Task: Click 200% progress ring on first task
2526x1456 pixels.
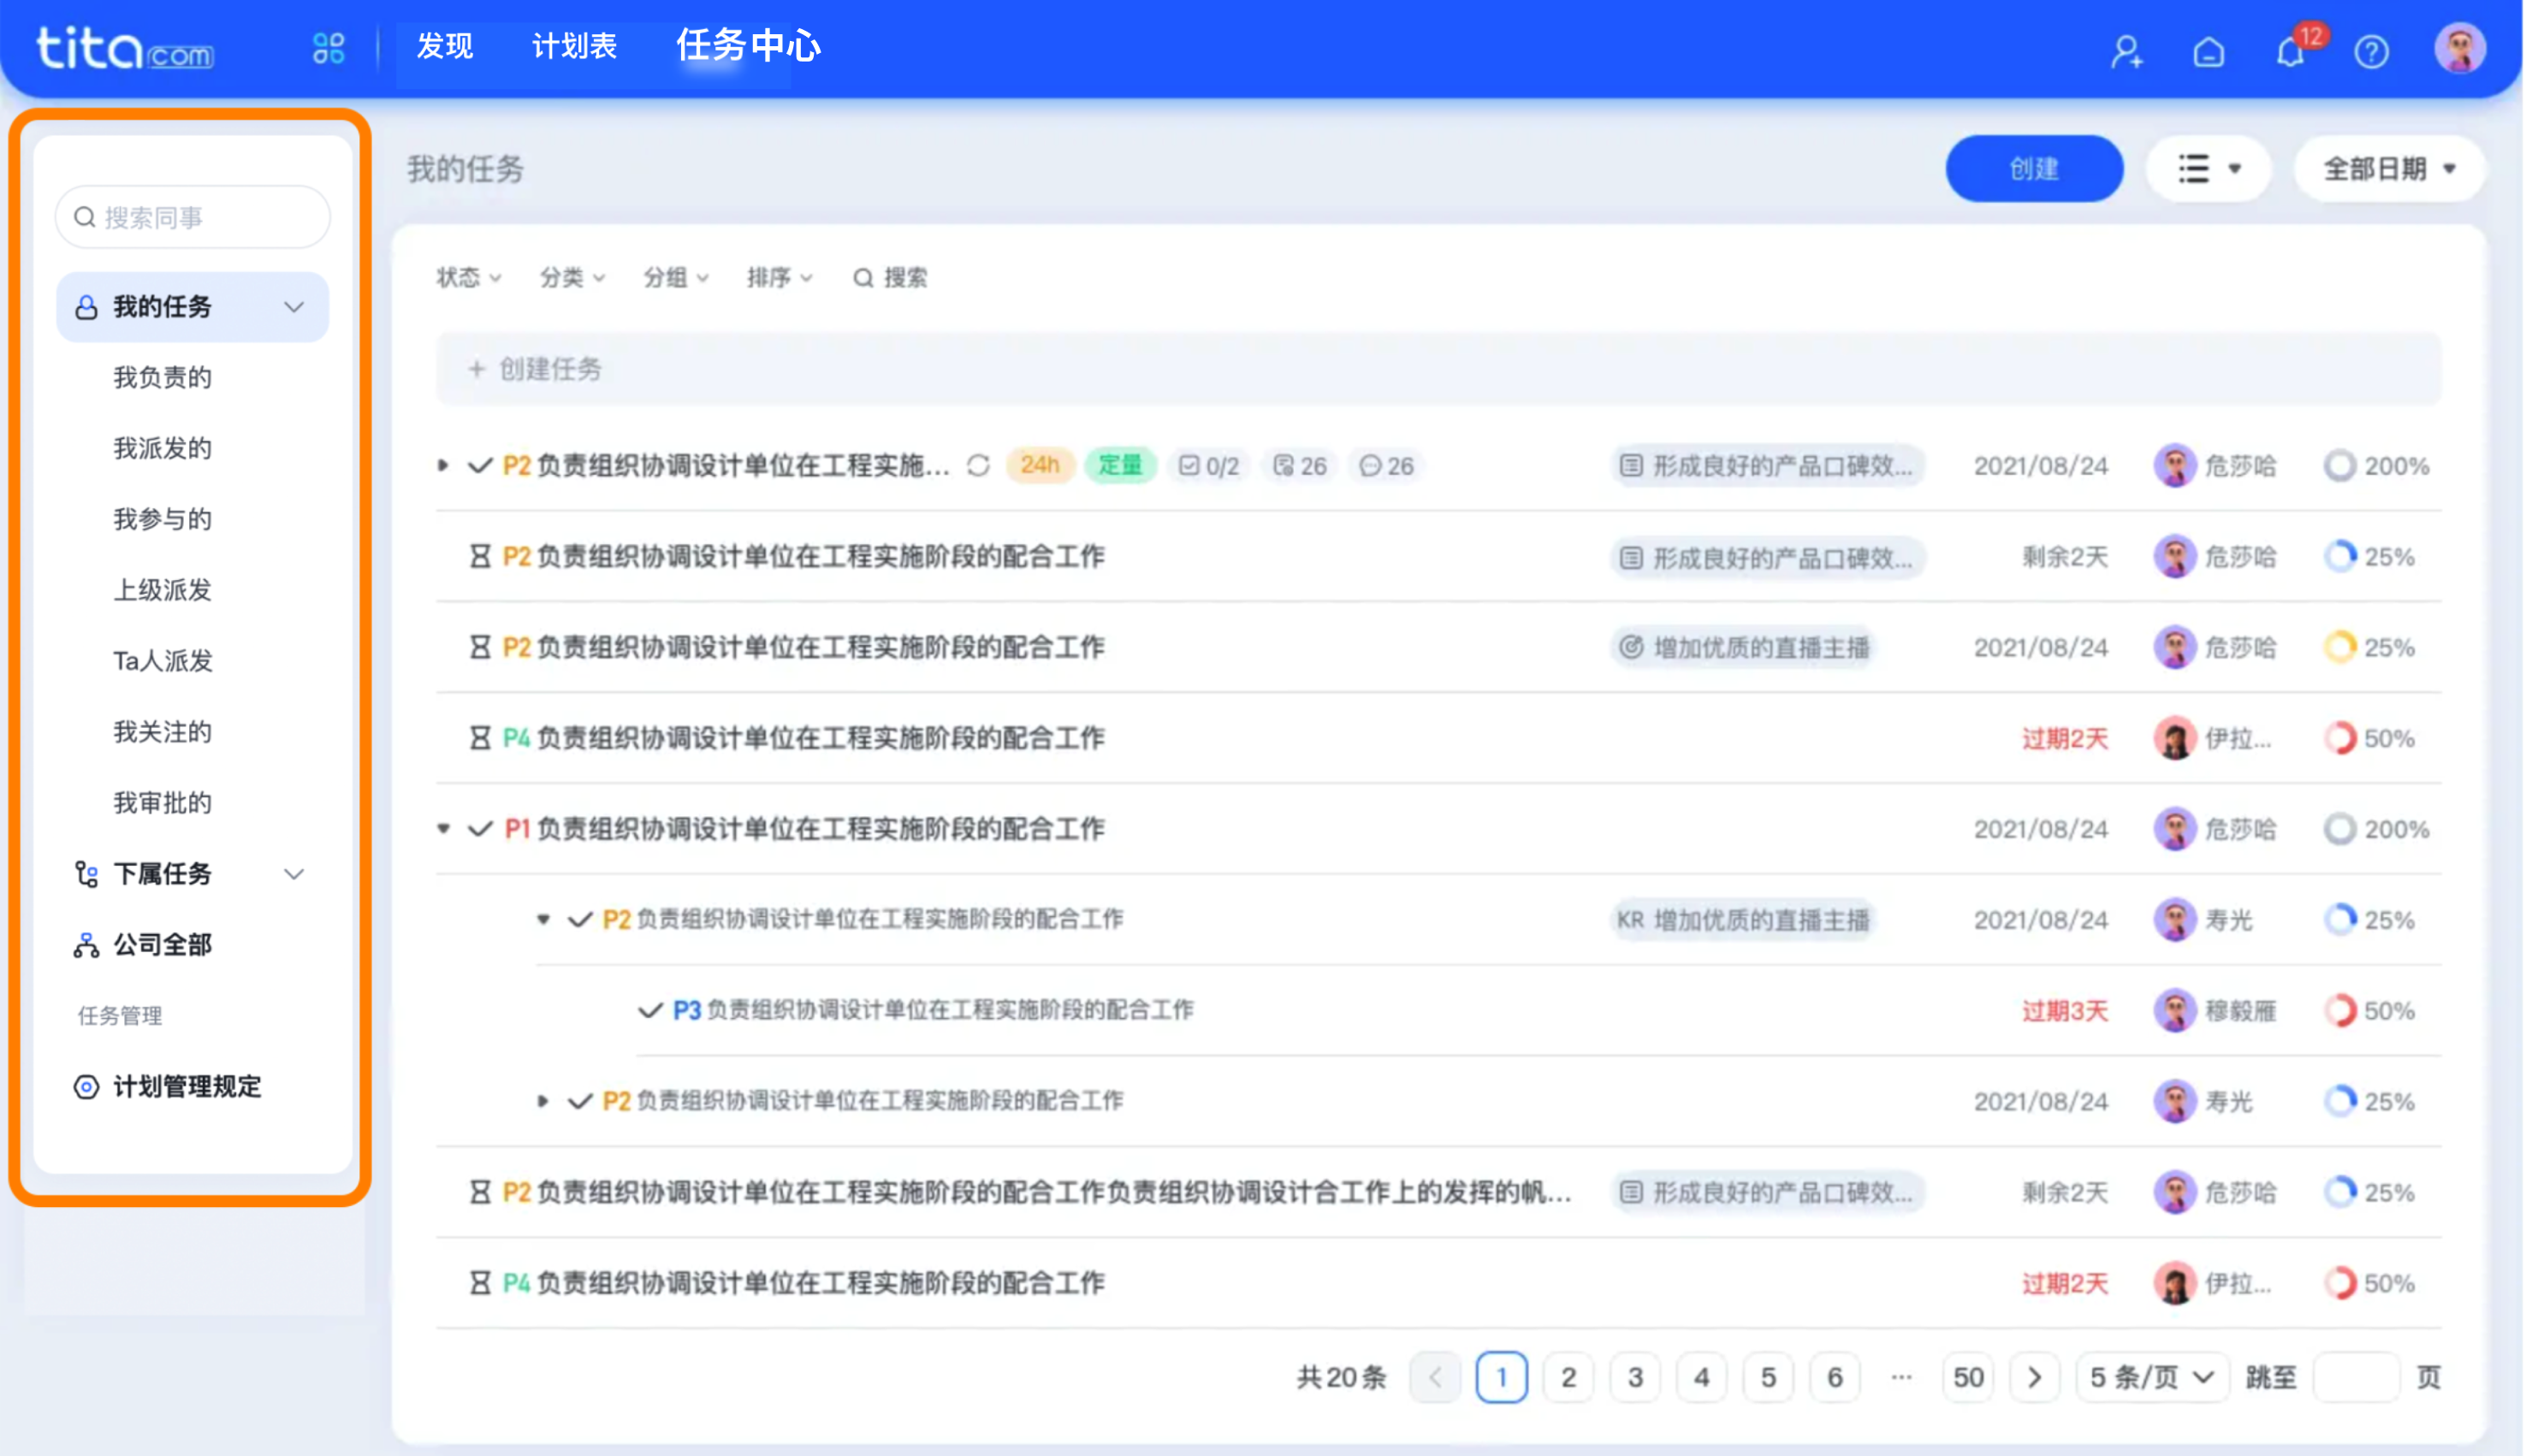Action: point(2340,466)
